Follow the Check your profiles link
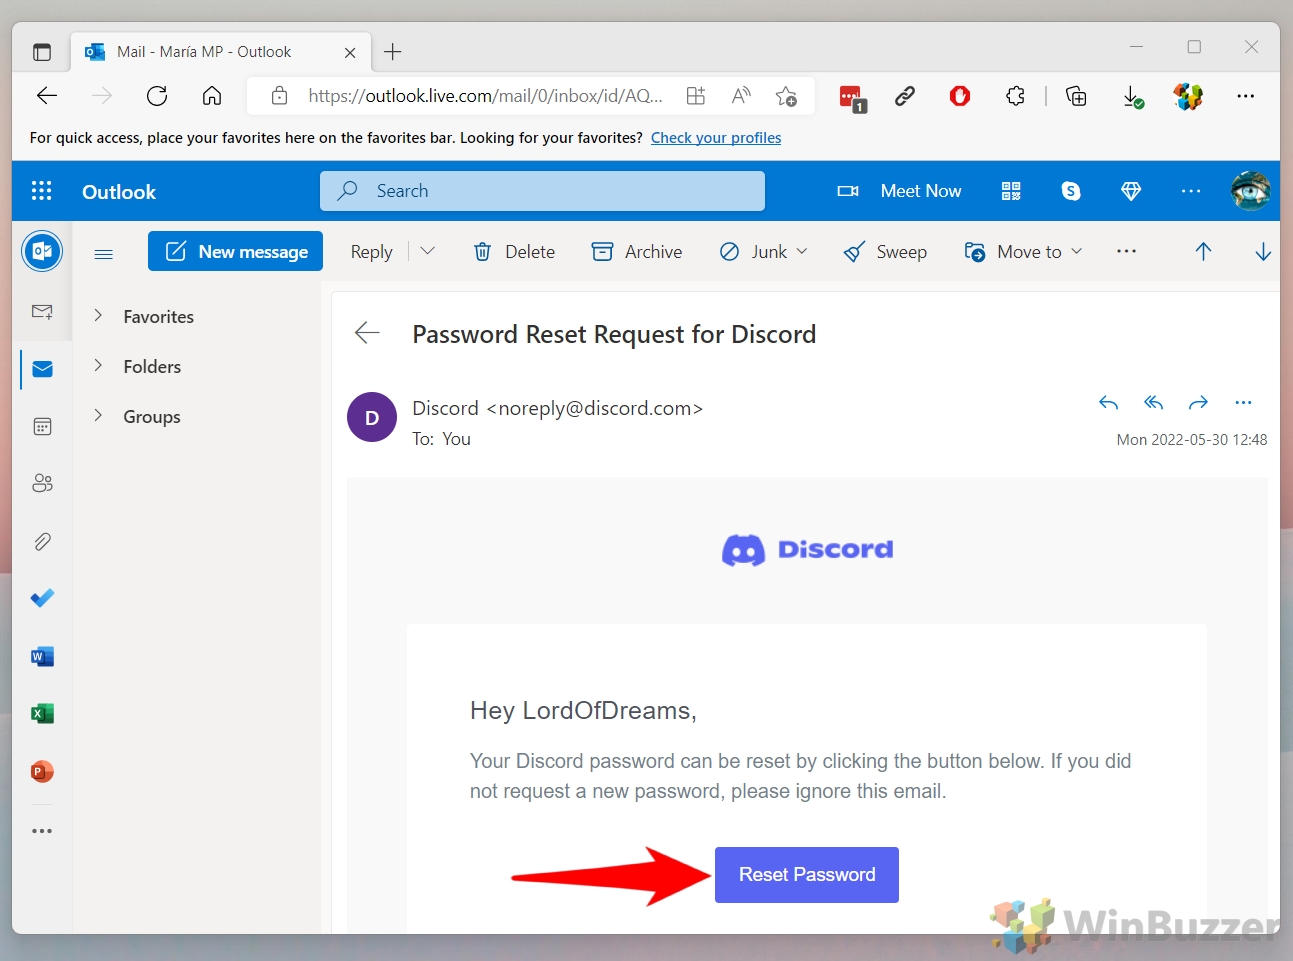This screenshot has height=961, width=1293. click(x=716, y=138)
